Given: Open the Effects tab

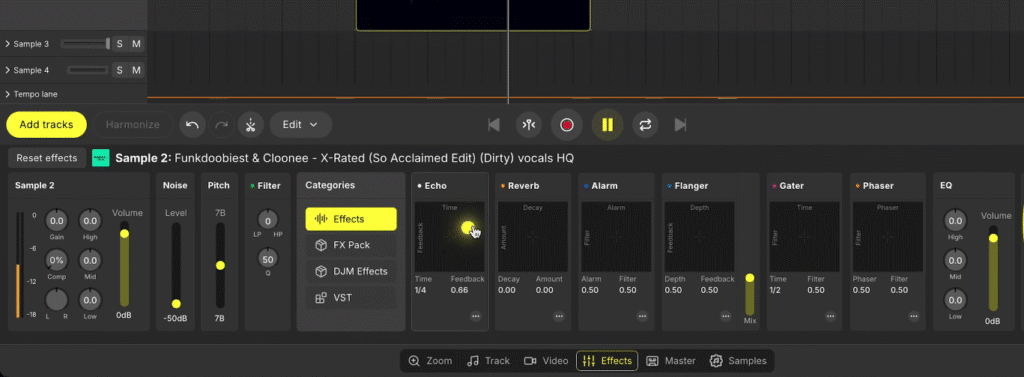Looking at the screenshot, I should 607,361.
